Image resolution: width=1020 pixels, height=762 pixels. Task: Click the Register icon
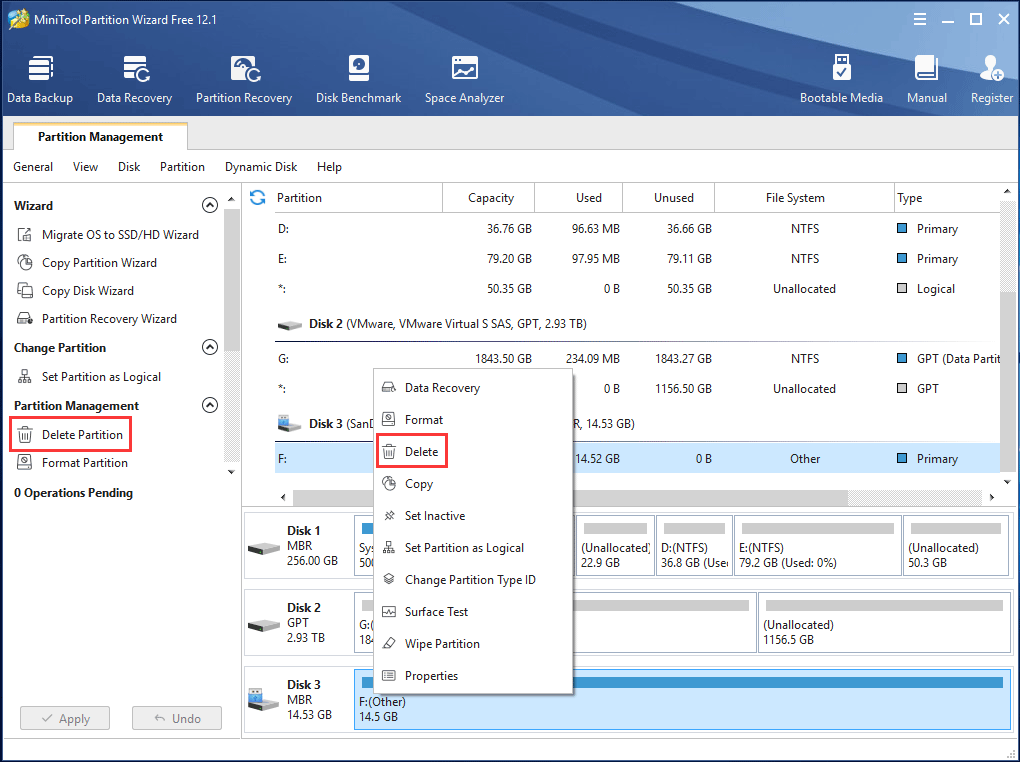[x=991, y=78]
